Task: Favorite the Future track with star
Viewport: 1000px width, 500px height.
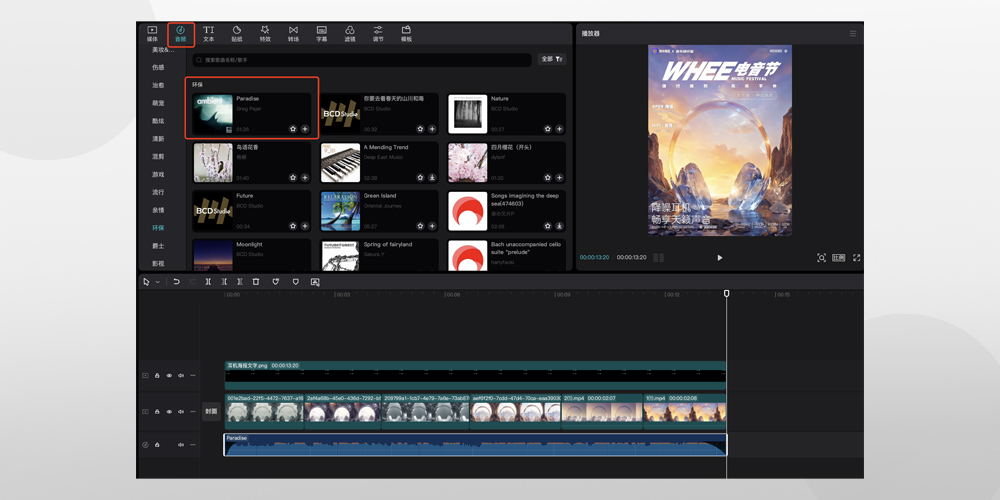Action: 293,226
